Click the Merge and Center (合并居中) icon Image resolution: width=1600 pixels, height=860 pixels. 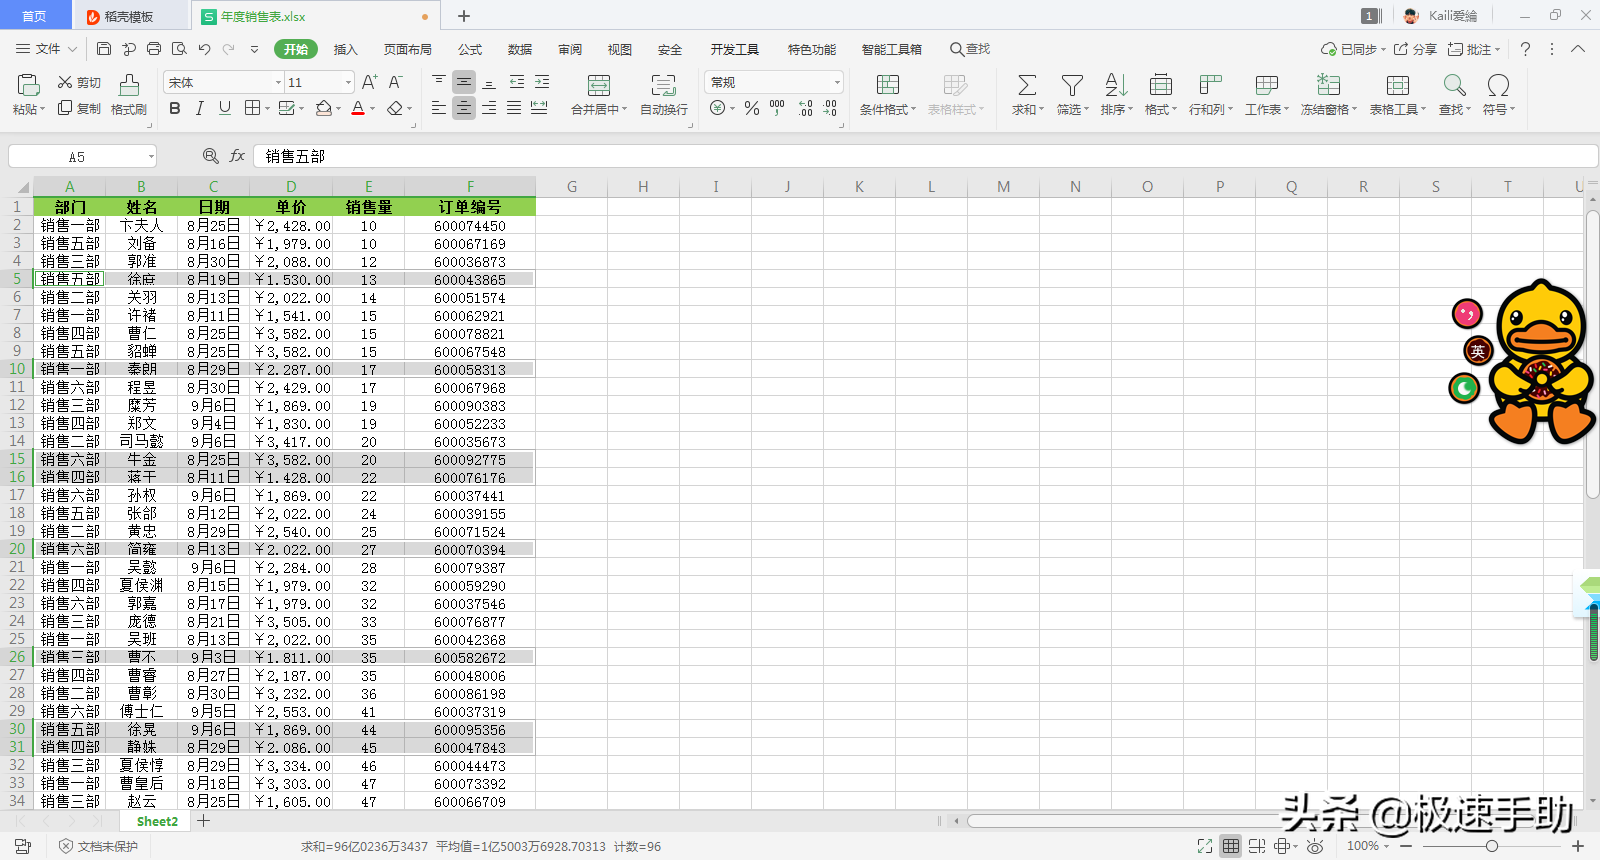(x=599, y=85)
